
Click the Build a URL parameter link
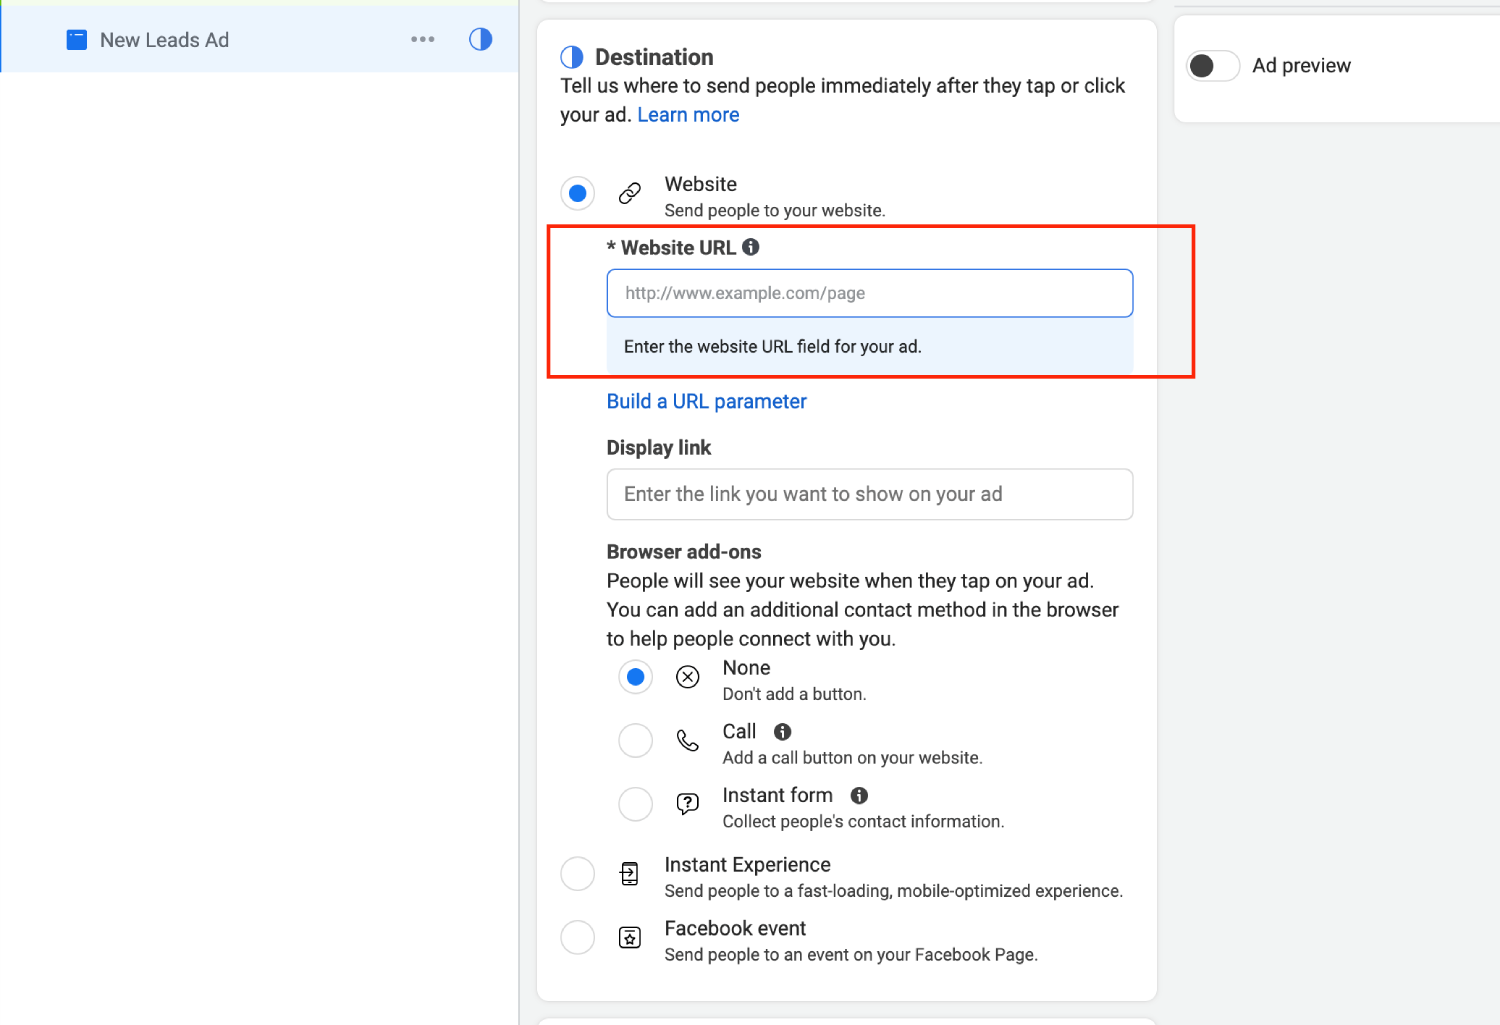point(707,401)
